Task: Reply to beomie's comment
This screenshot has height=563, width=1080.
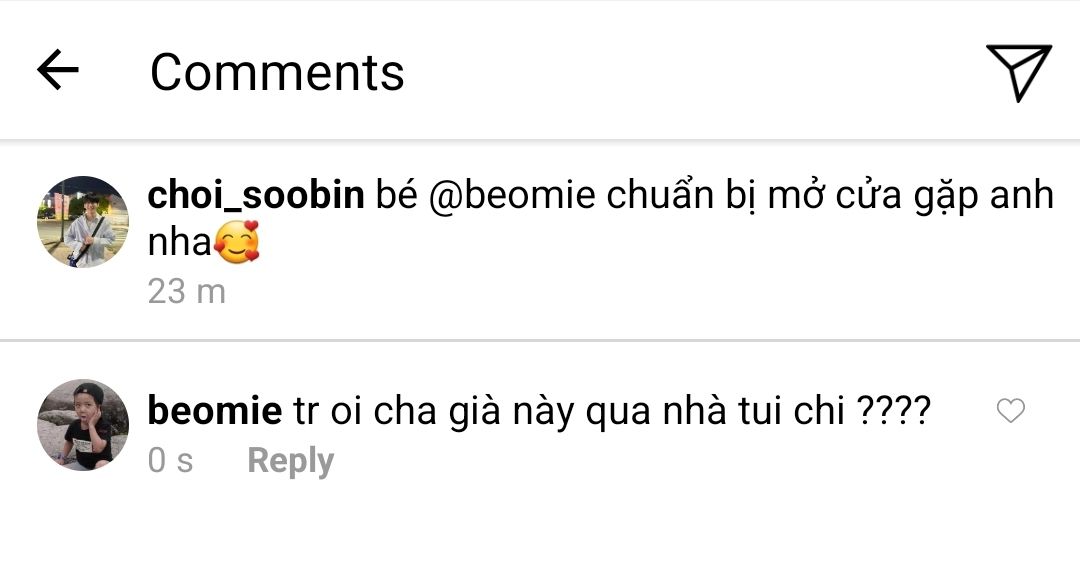Action: pos(290,461)
